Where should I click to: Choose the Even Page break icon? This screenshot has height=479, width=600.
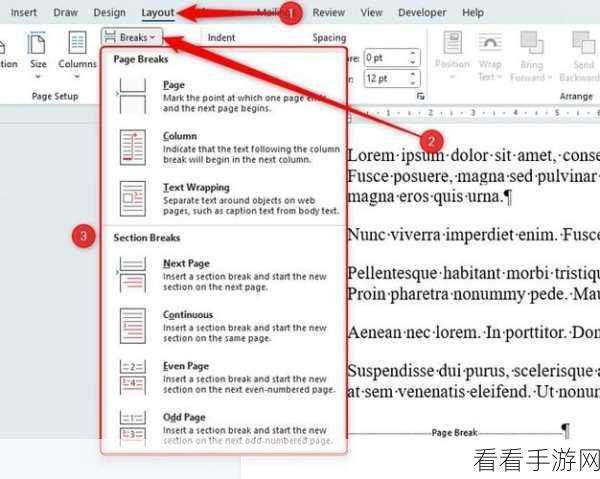(133, 377)
